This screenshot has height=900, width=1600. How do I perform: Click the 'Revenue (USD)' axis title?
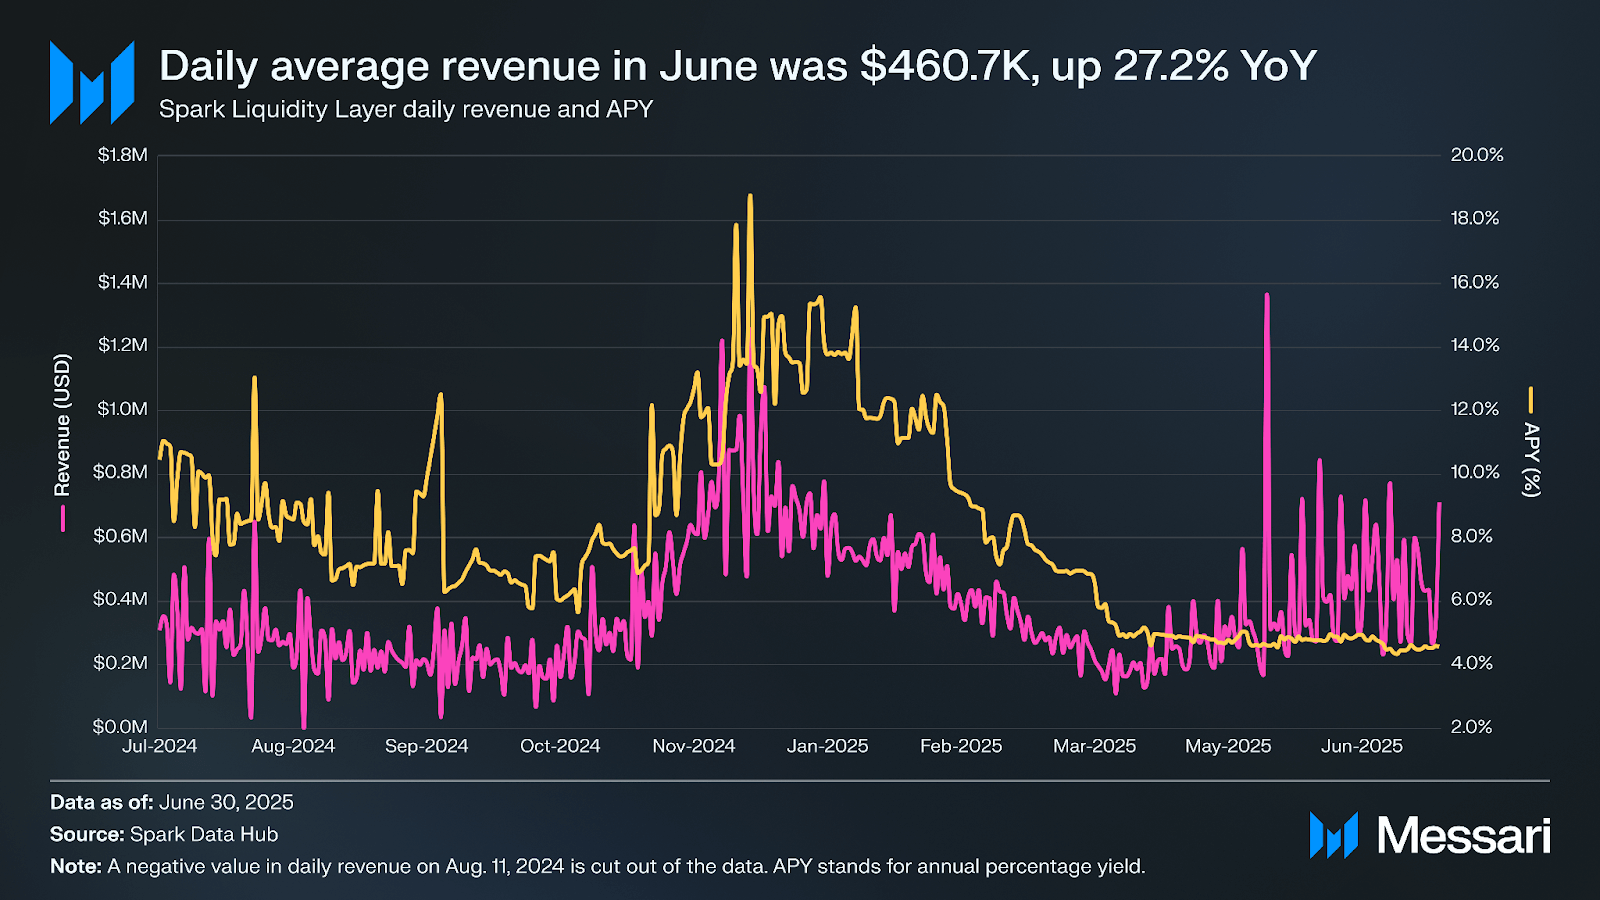point(63,425)
